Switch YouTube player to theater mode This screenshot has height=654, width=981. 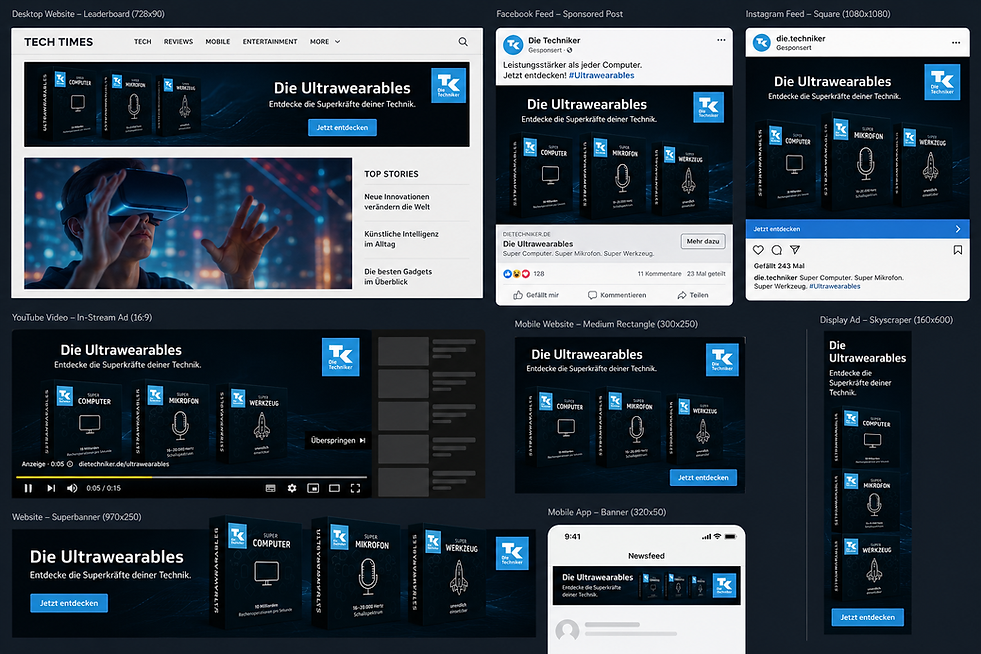pyautogui.click(x=335, y=488)
